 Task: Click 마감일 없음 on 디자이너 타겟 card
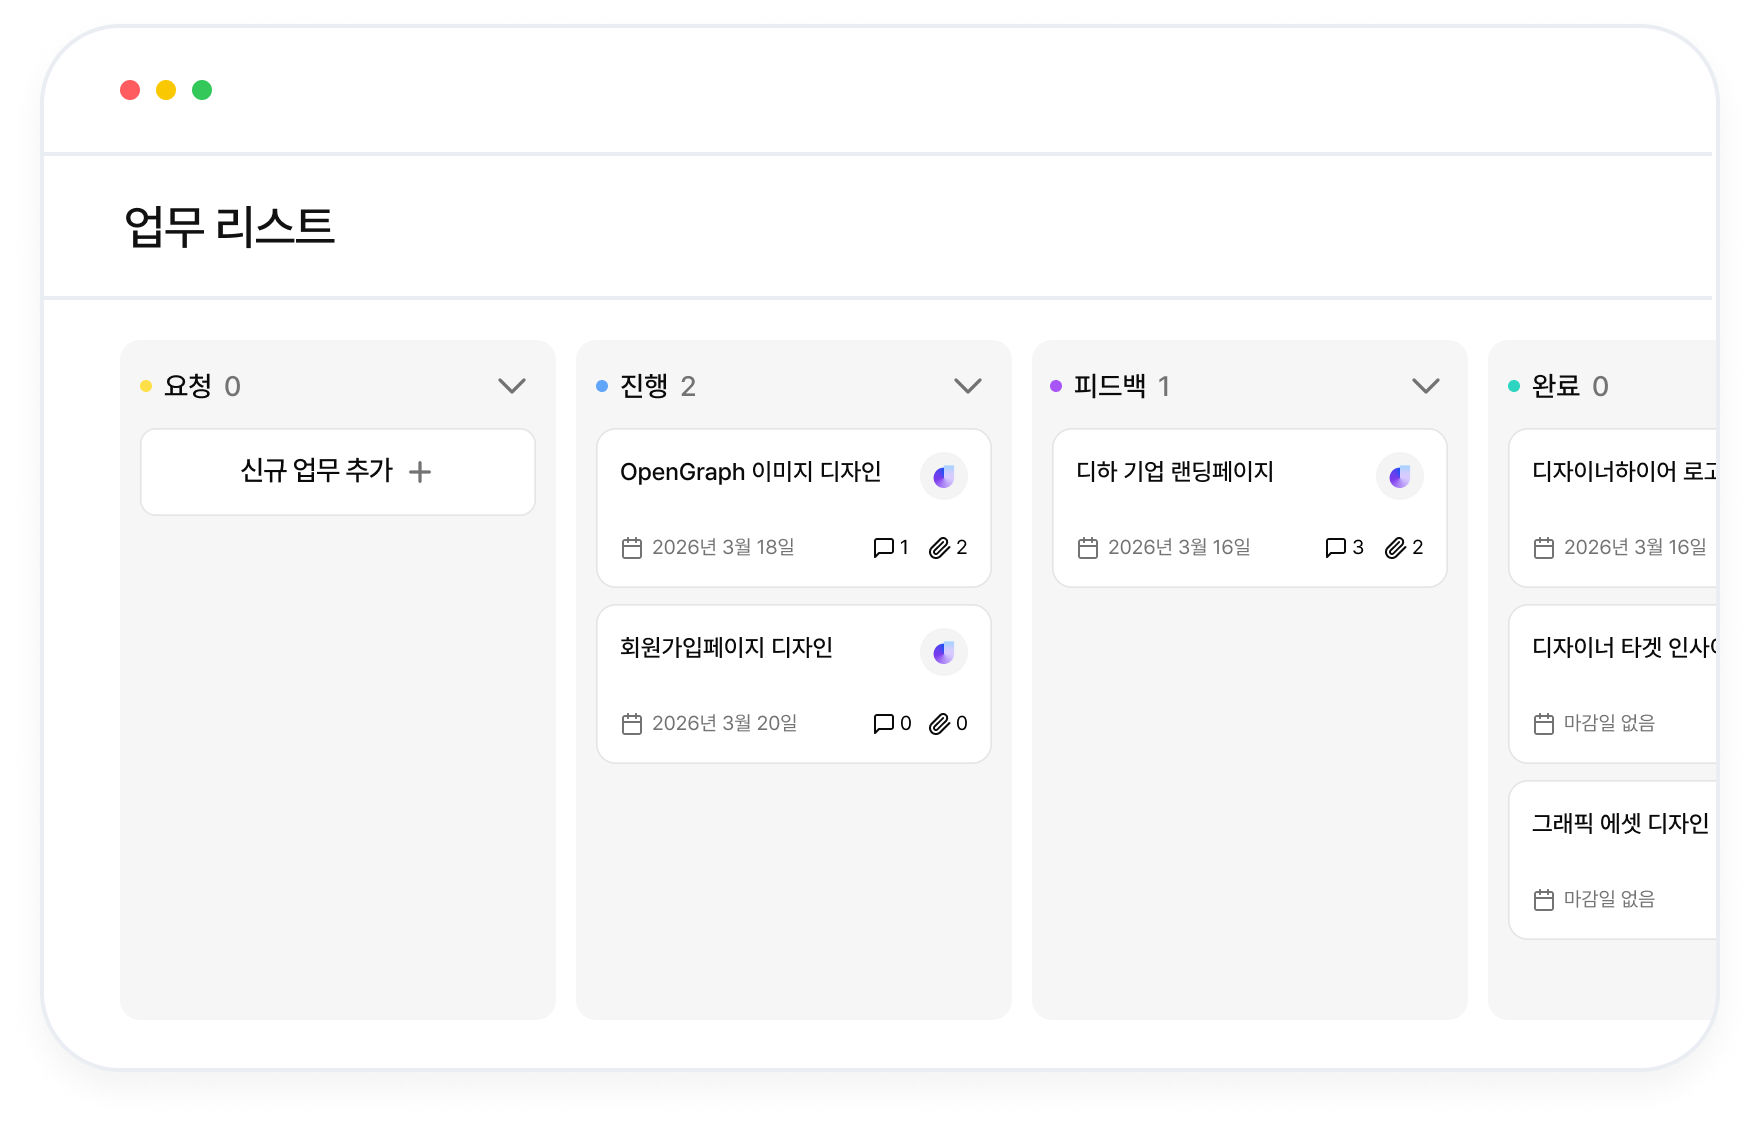click(1609, 723)
